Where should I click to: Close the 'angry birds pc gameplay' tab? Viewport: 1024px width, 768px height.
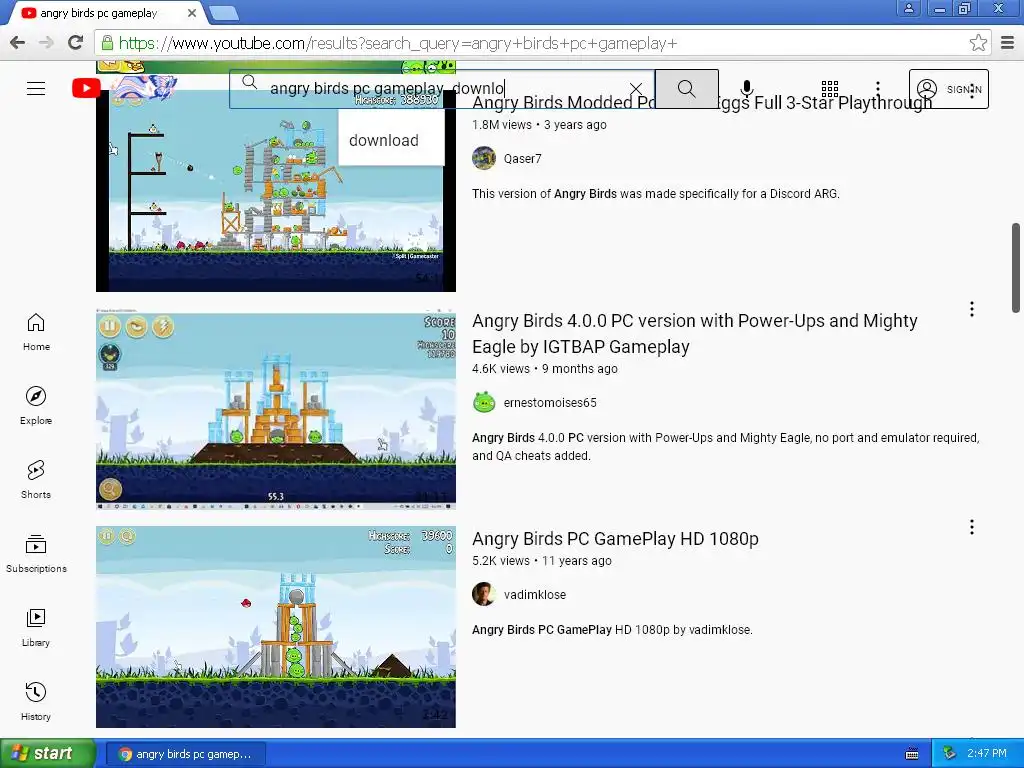(191, 13)
